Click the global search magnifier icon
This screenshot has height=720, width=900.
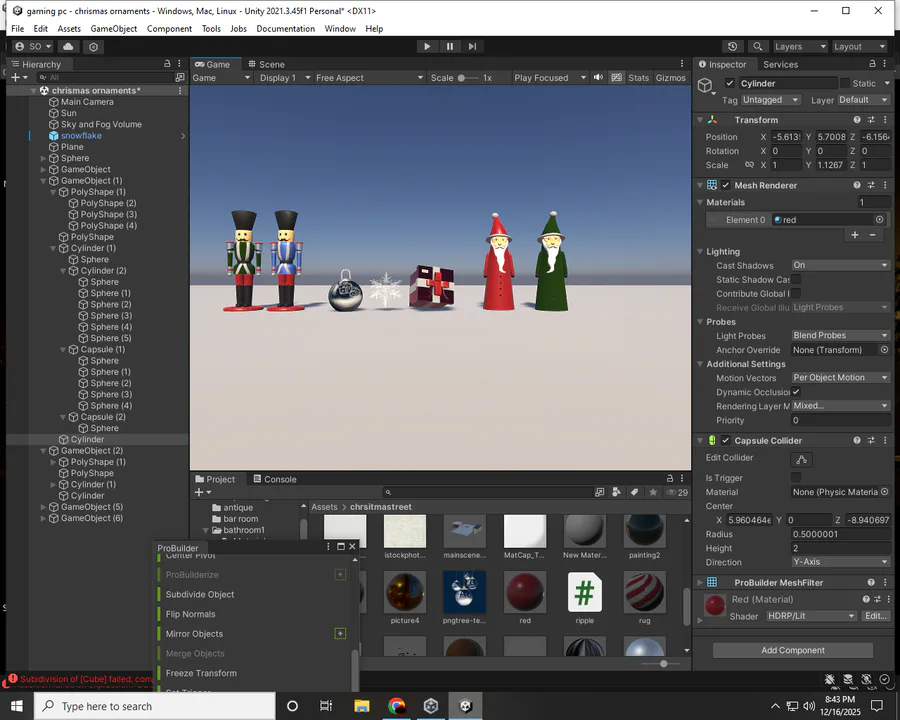pos(758,47)
